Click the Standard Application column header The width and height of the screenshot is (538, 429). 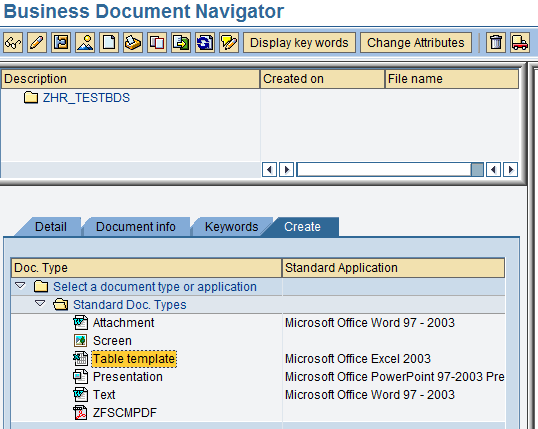click(x=394, y=268)
